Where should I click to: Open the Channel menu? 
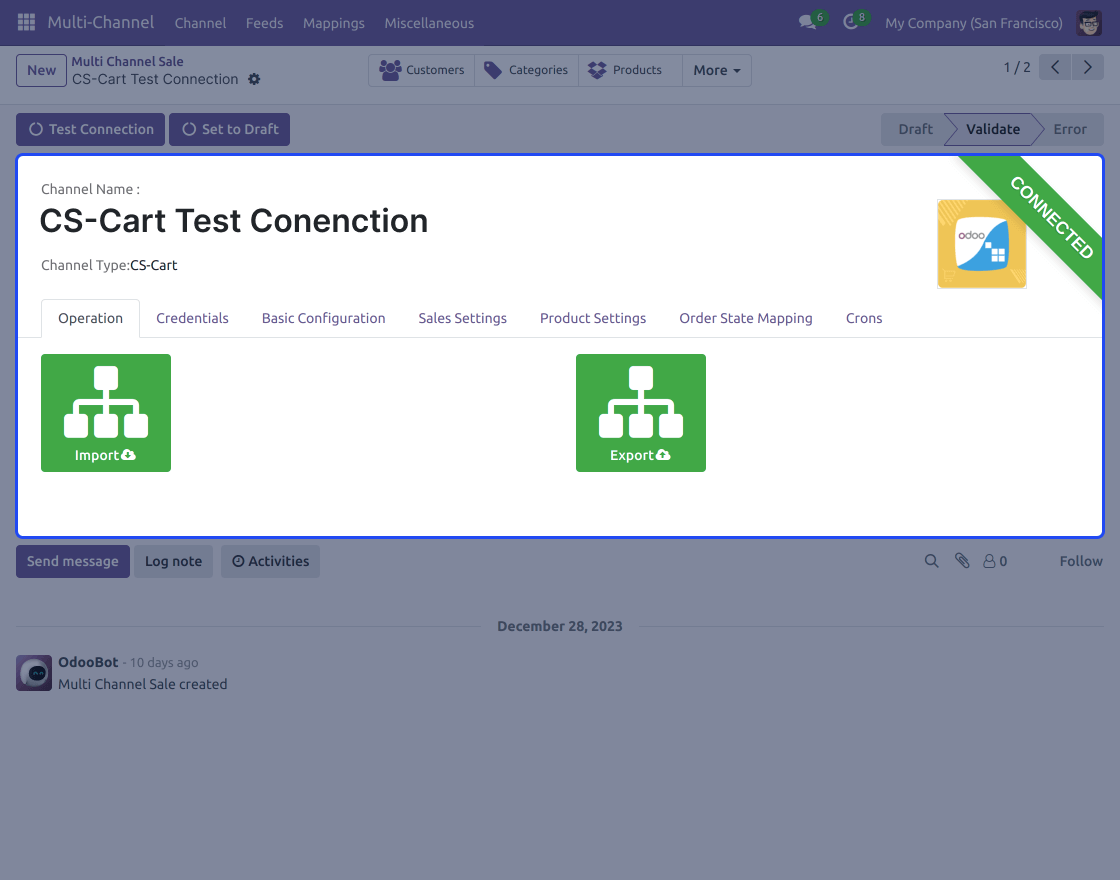(x=200, y=23)
